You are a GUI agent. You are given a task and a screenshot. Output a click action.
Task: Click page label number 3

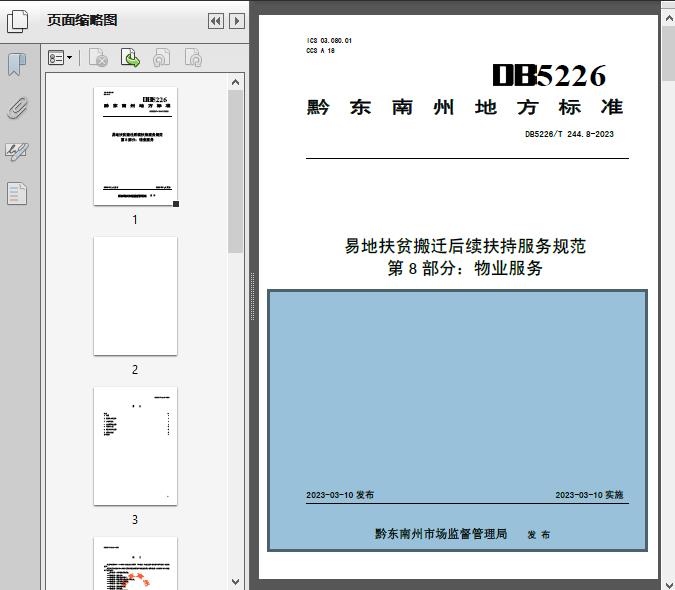tap(135, 520)
